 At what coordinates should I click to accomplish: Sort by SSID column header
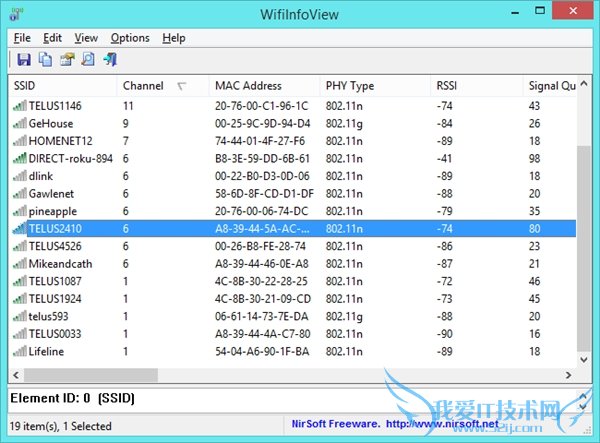(63, 86)
